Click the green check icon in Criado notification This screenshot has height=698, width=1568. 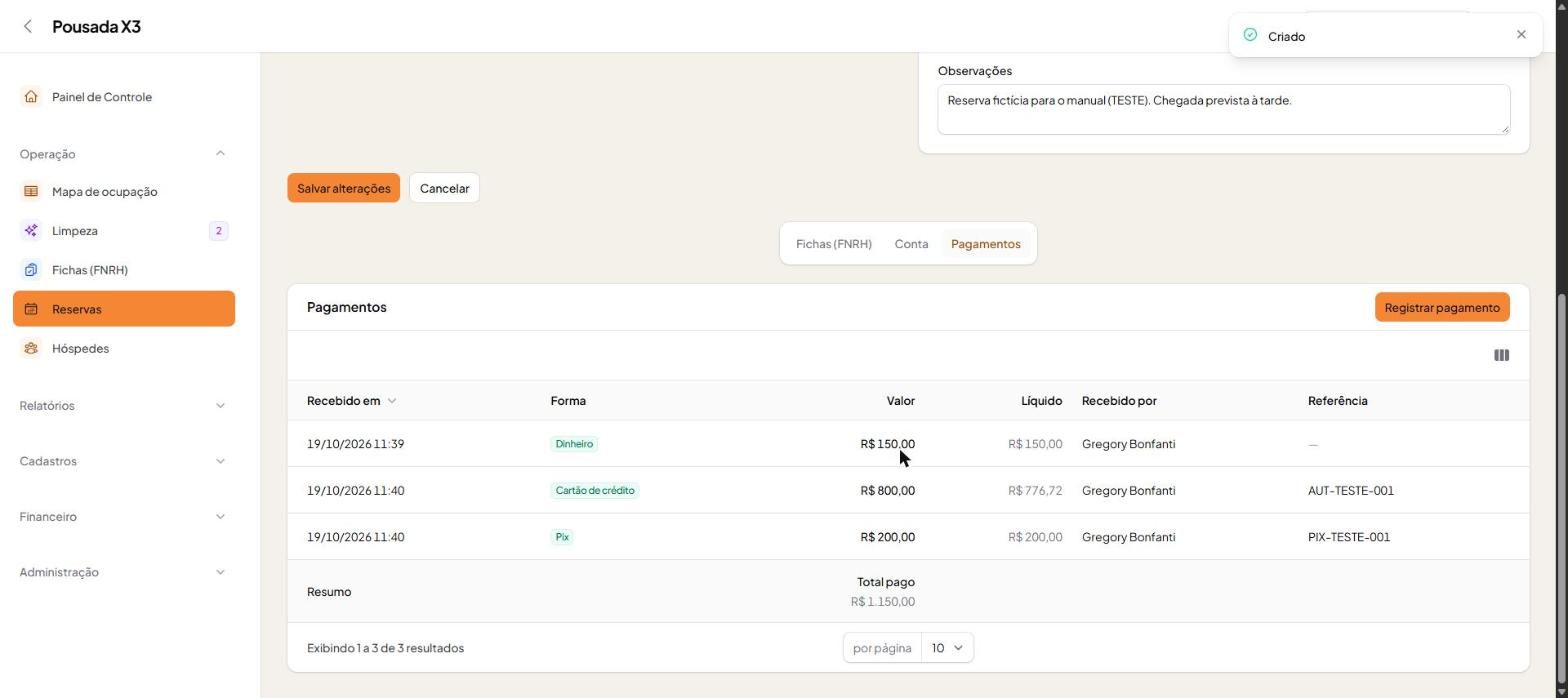(x=1250, y=35)
